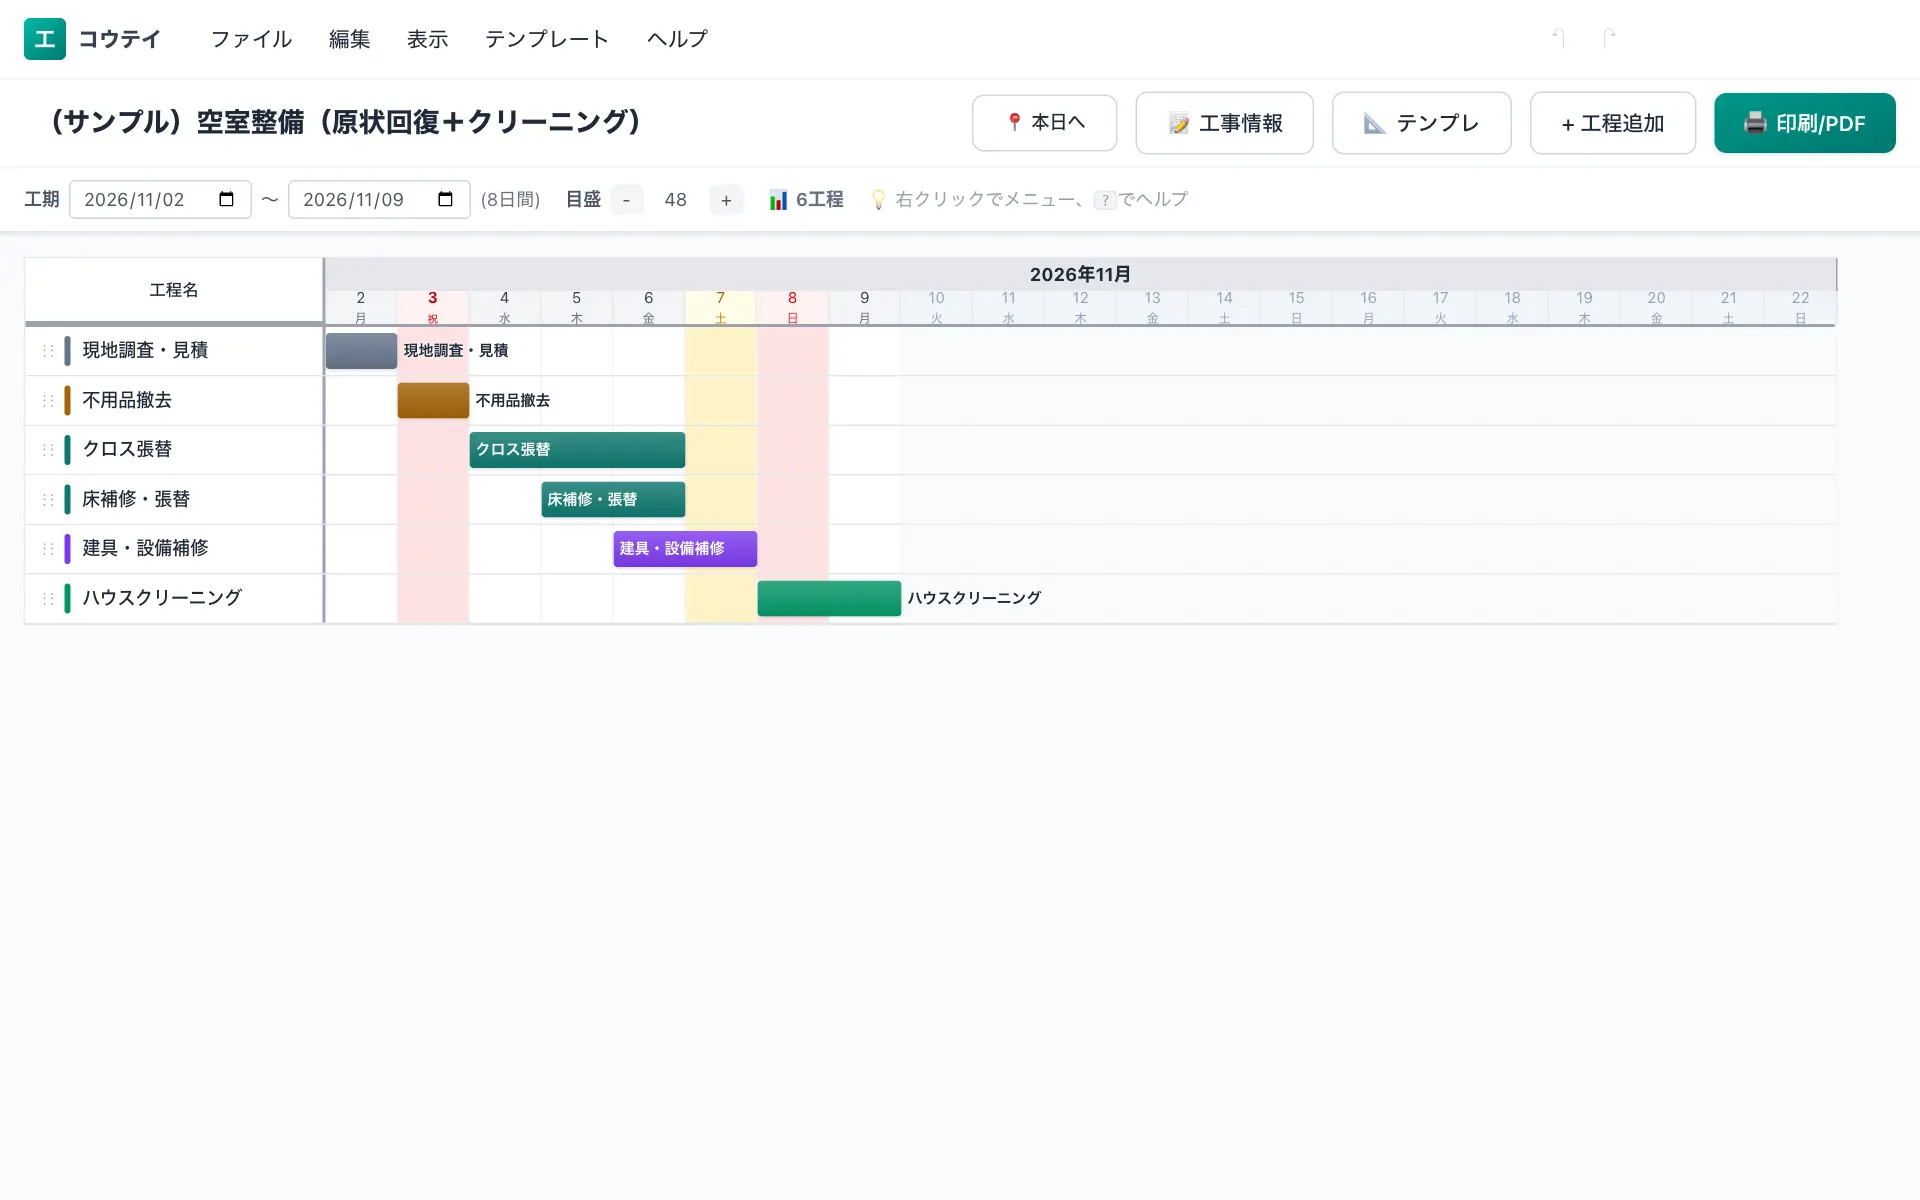This screenshot has height=1200, width=1920.
Task: Open the テンプレート menu
Action: [547, 39]
